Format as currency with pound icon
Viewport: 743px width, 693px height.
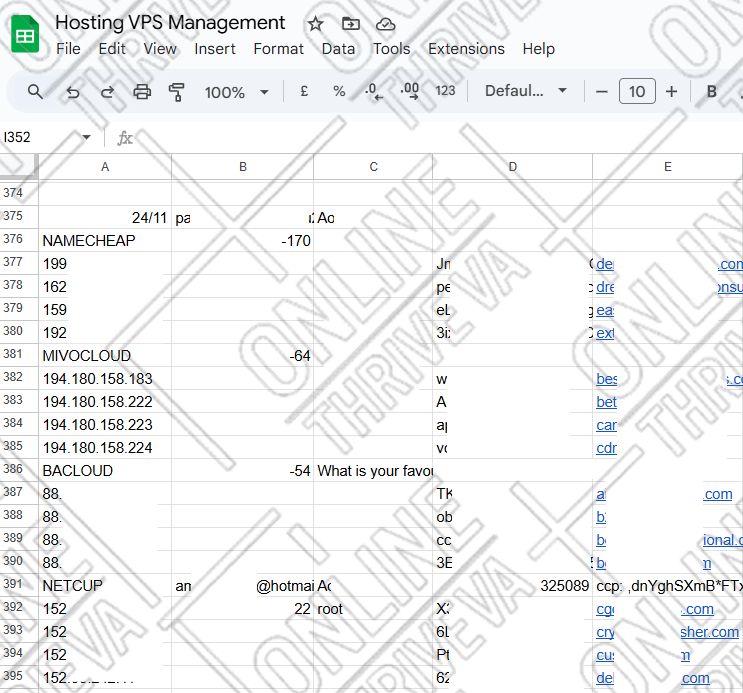[x=304, y=91]
